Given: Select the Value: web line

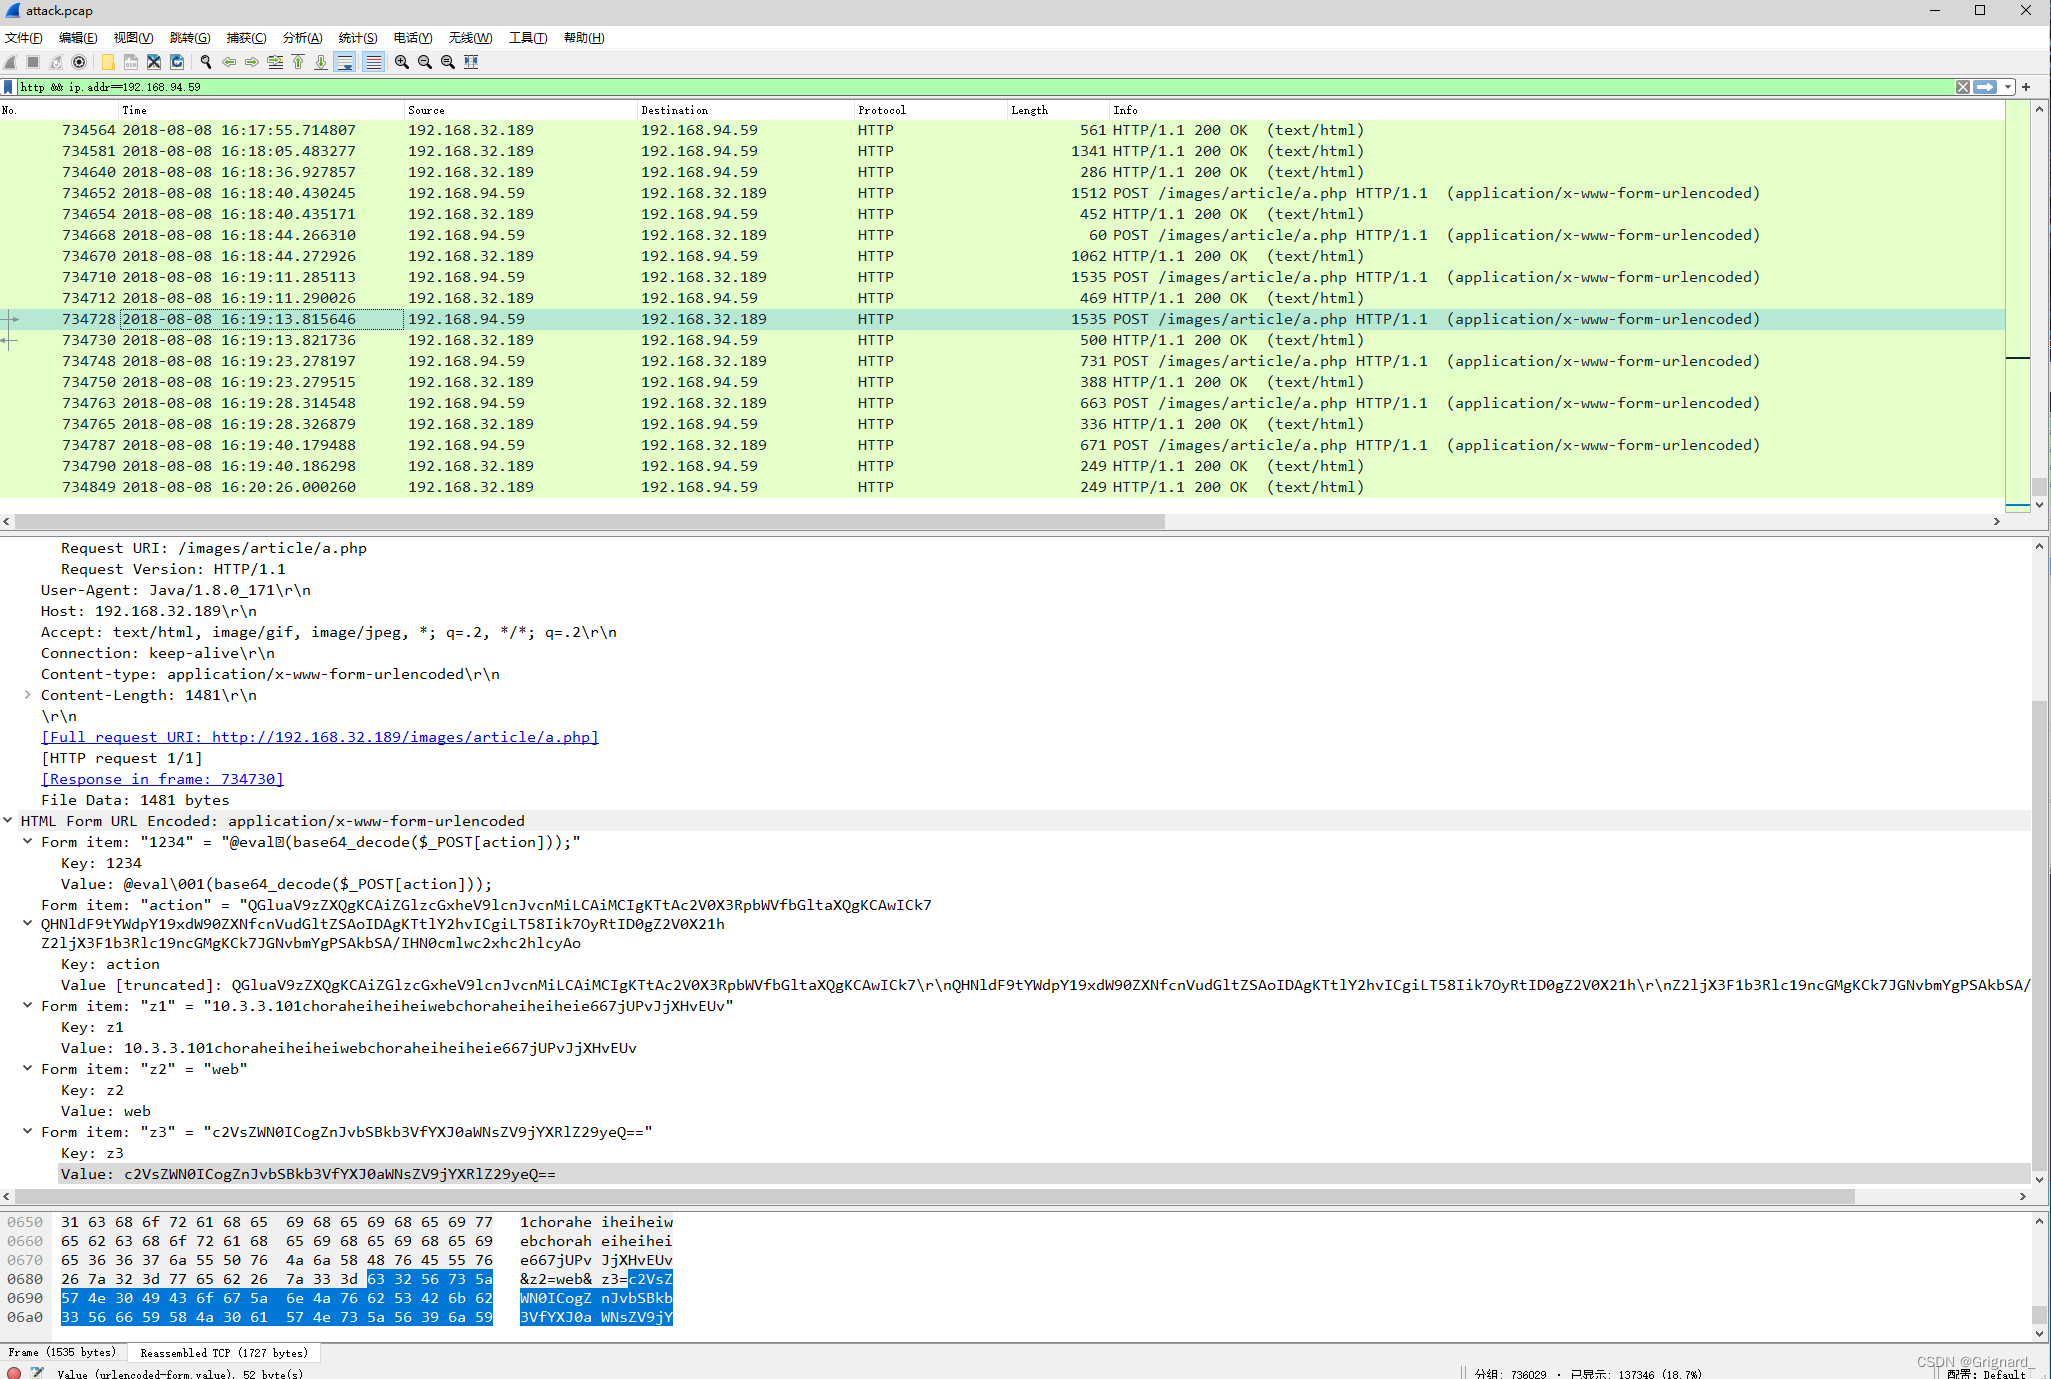Looking at the screenshot, I should tap(106, 1111).
